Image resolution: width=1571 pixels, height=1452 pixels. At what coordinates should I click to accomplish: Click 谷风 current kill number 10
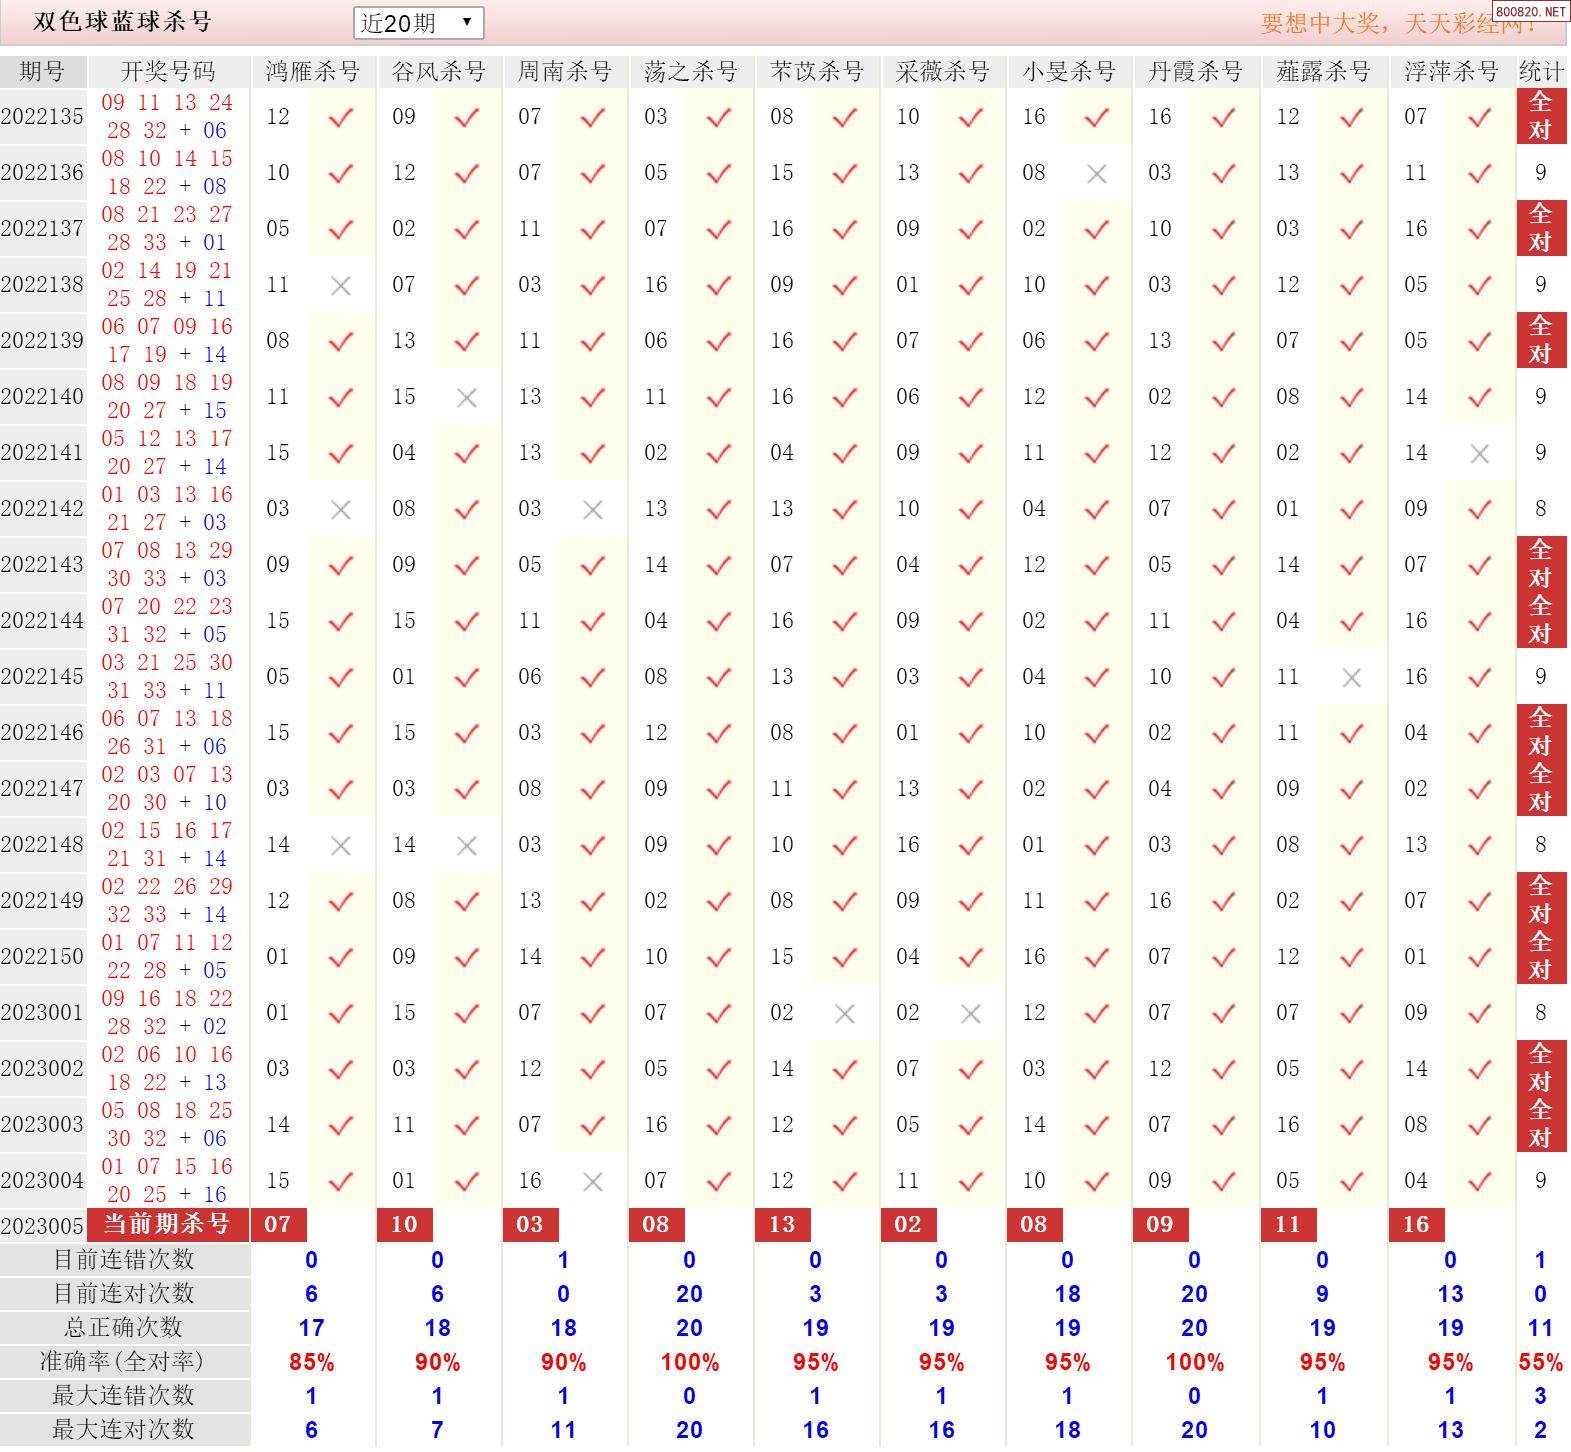click(x=405, y=1224)
